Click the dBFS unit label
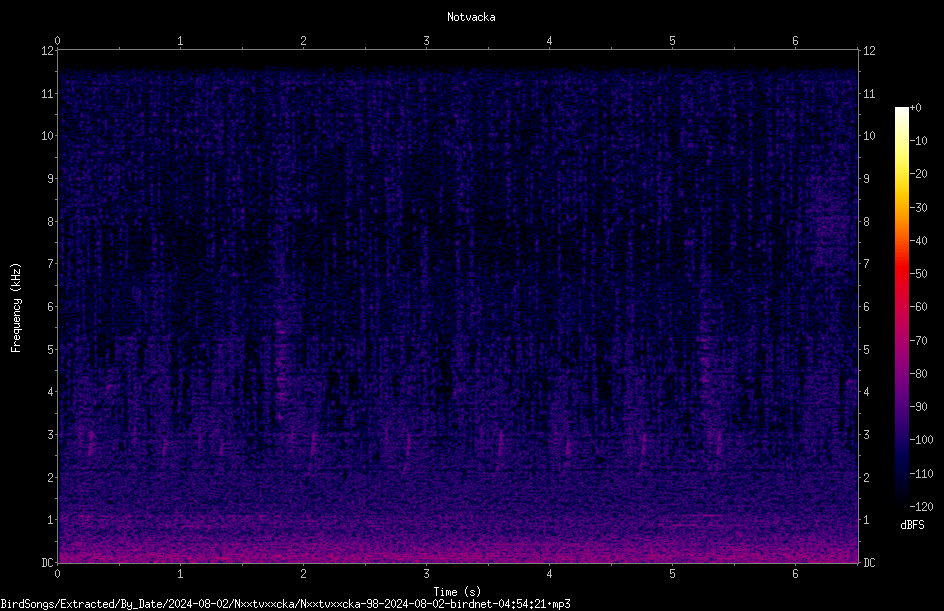 click(912, 525)
